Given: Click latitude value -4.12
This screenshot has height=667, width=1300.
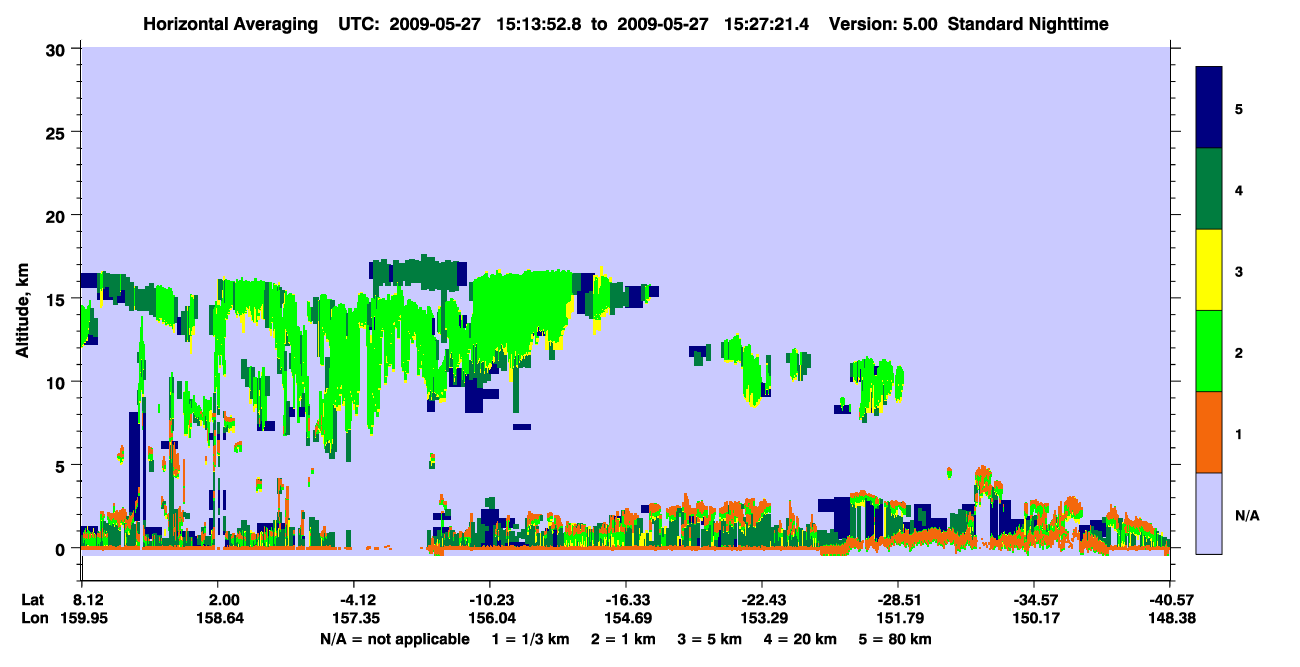Looking at the screenshot, I should [x=354, y=600].
